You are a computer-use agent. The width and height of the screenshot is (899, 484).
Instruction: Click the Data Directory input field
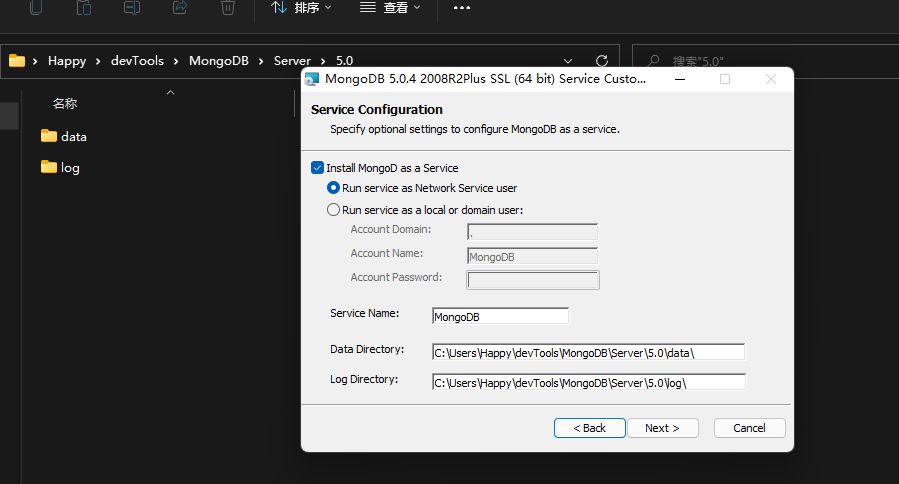588,352
